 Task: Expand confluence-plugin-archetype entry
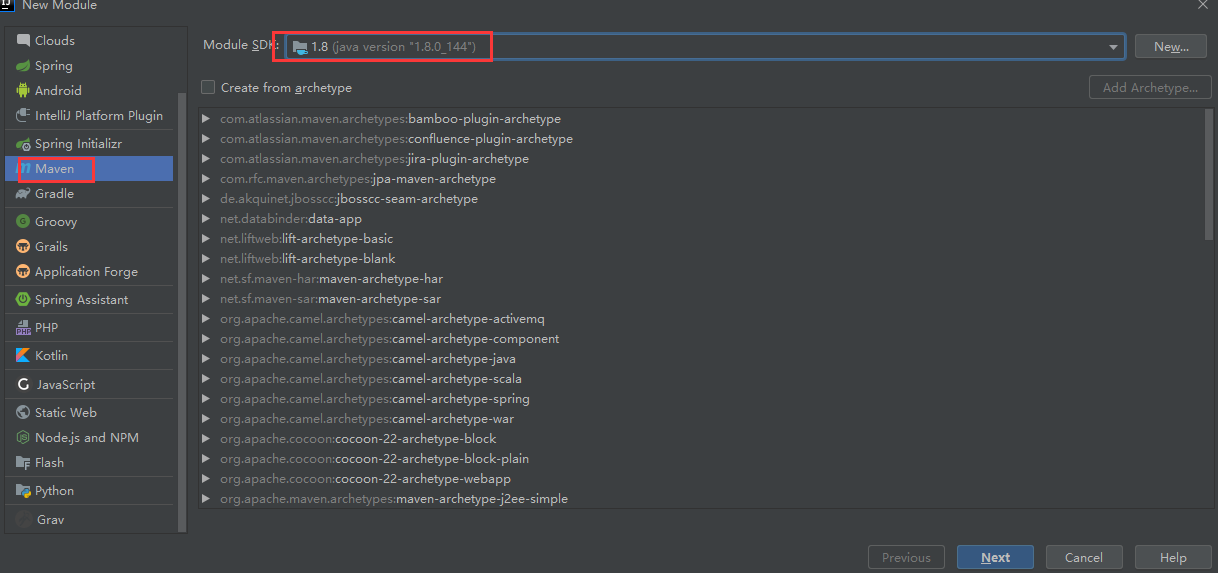pyautogui.click(x=206, y=139)
